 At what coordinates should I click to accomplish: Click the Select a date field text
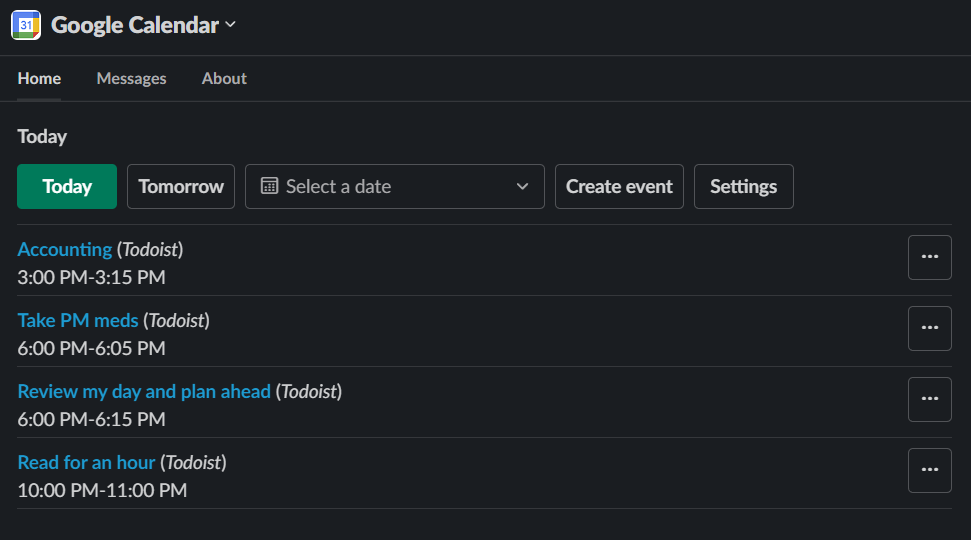(338, 186)
